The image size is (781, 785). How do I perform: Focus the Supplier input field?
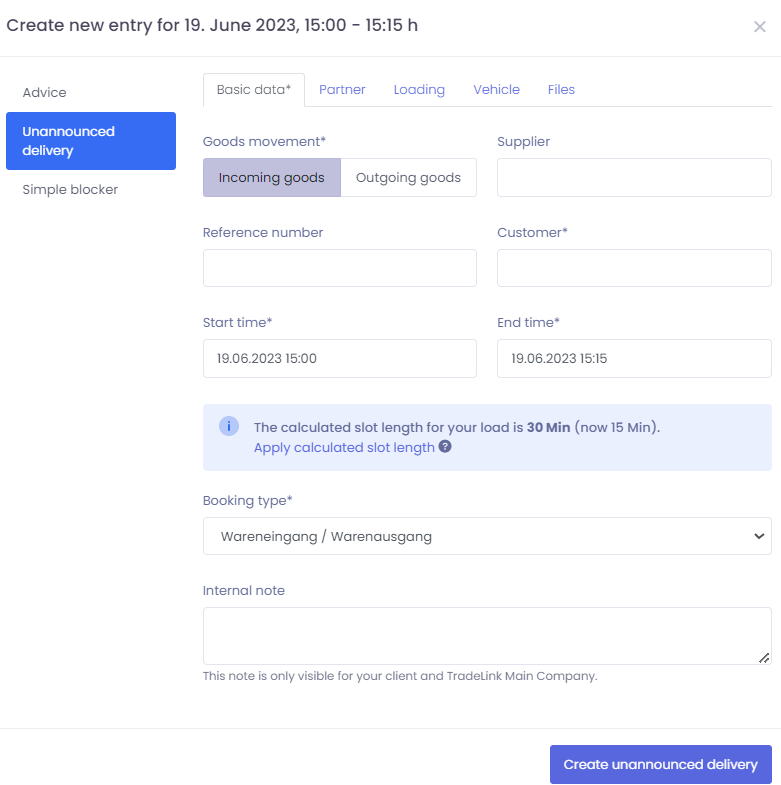tap(634, 178)
